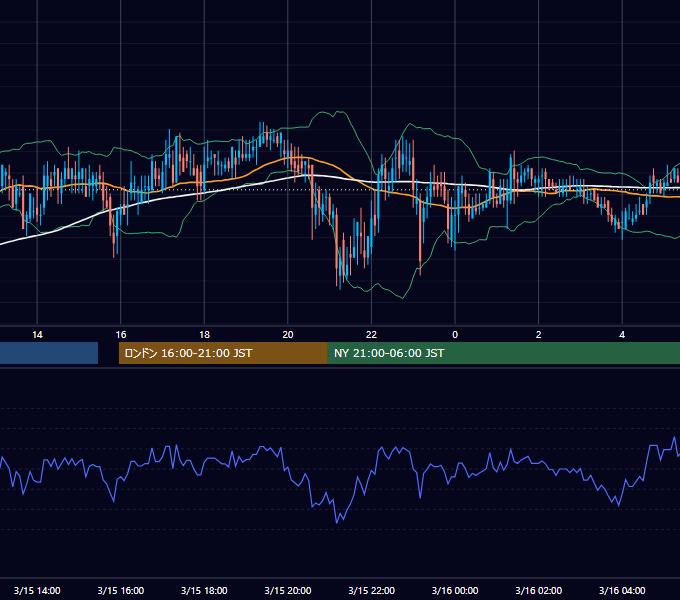
Task: Click the London 16:00-21:00 JST session bar
Action: click(223, 353)
